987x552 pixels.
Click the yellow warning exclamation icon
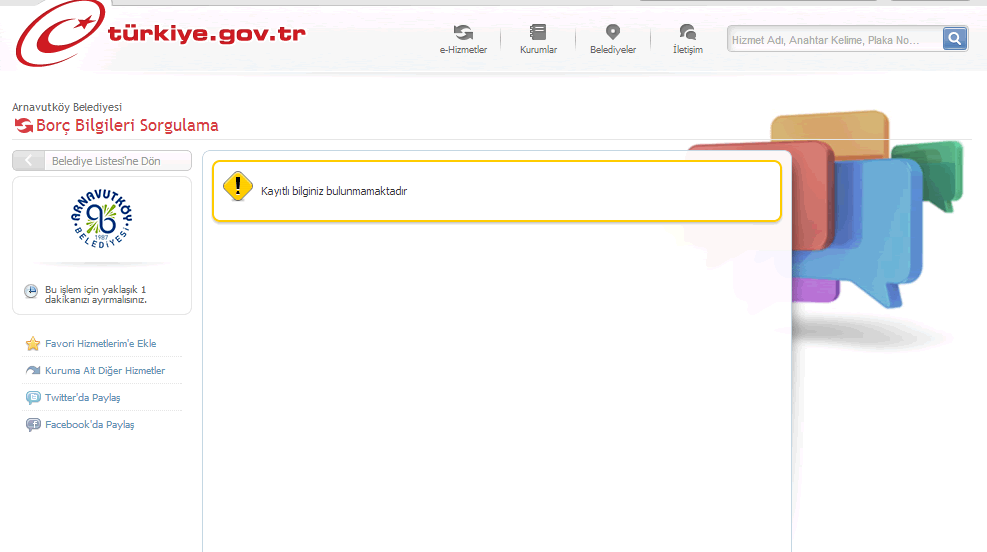pyautogui.click(x=238, y=187)
